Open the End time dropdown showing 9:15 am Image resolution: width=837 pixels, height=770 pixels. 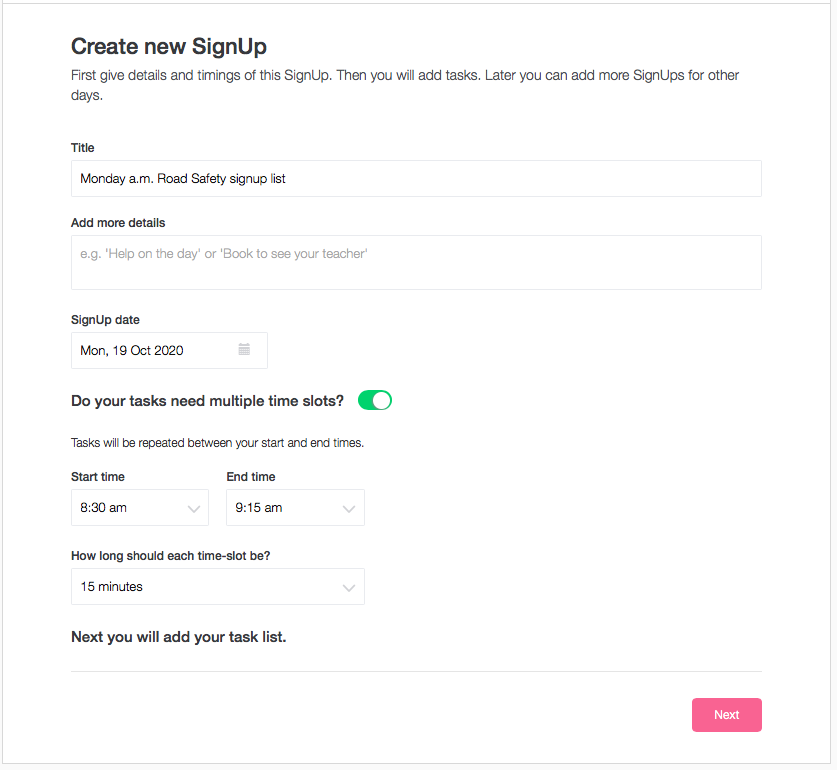(295, 508)
